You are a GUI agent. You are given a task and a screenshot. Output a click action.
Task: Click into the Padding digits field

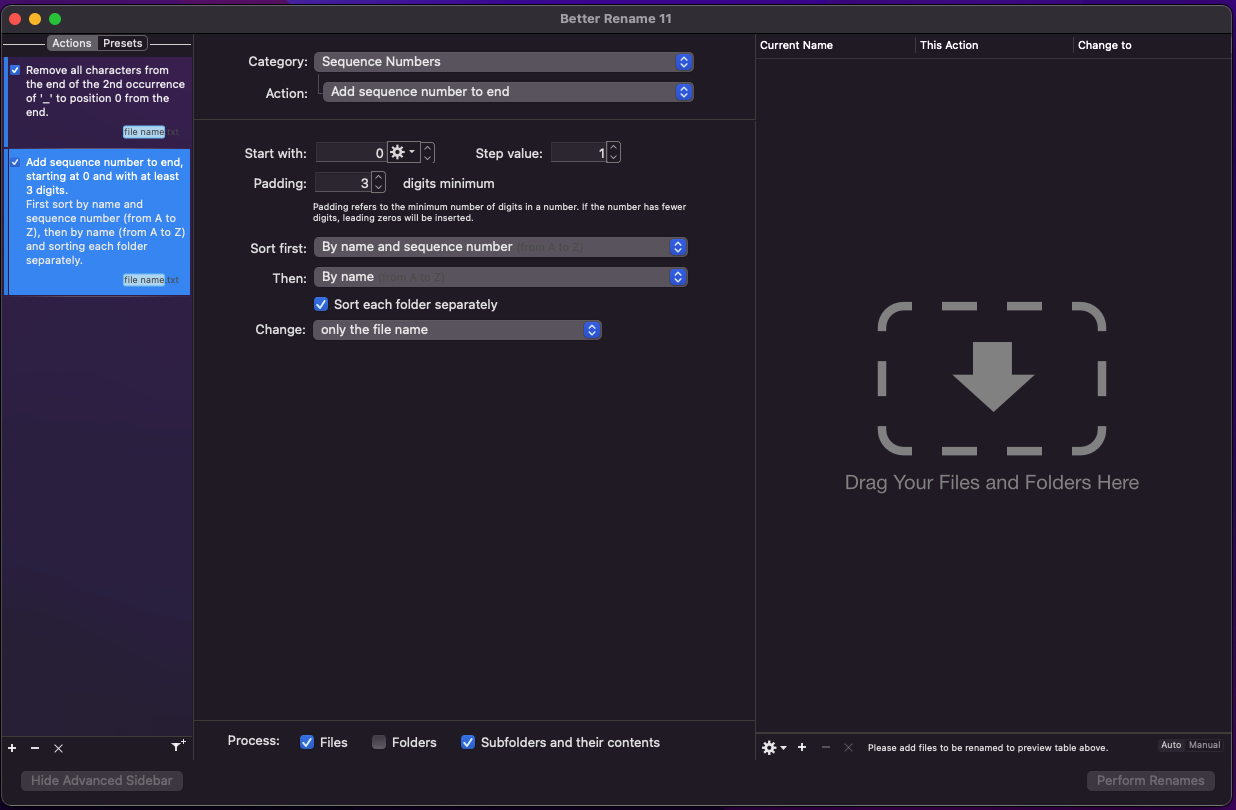point(343,183)
